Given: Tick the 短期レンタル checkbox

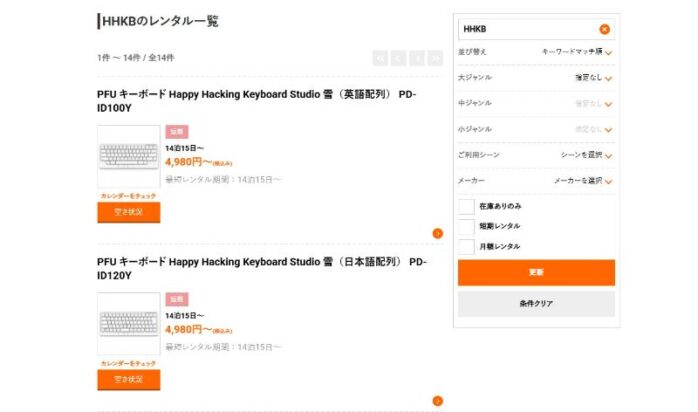Looking at the screenshot, I should tap(467, 226).
